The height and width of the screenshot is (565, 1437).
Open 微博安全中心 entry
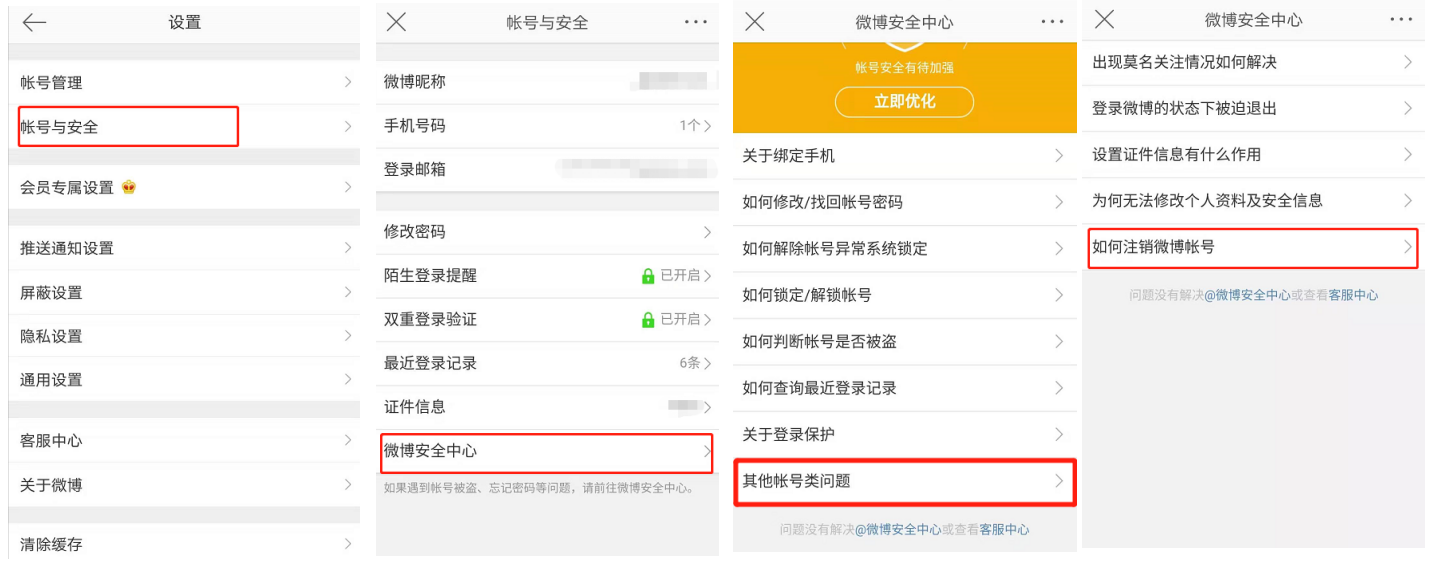[x=546, y=451]
